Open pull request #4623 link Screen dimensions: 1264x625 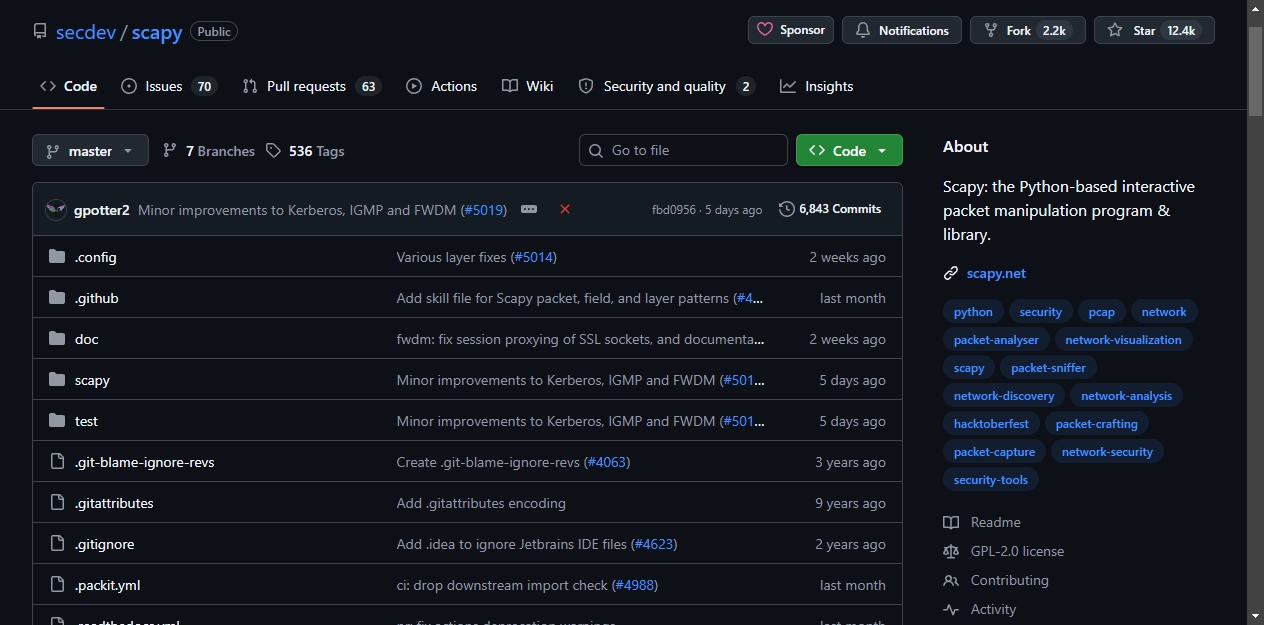click(654, 544)
